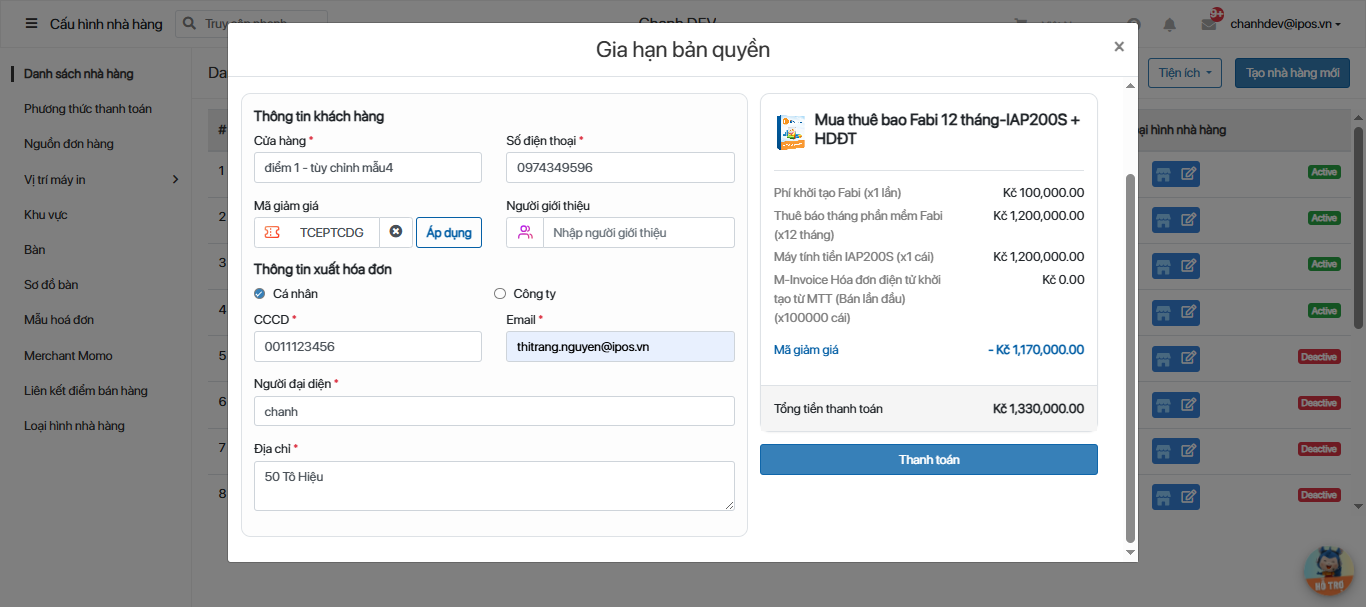Select the Cá nhân radio option
This screenshot has width=1366, height=607.
coord(260,294)
